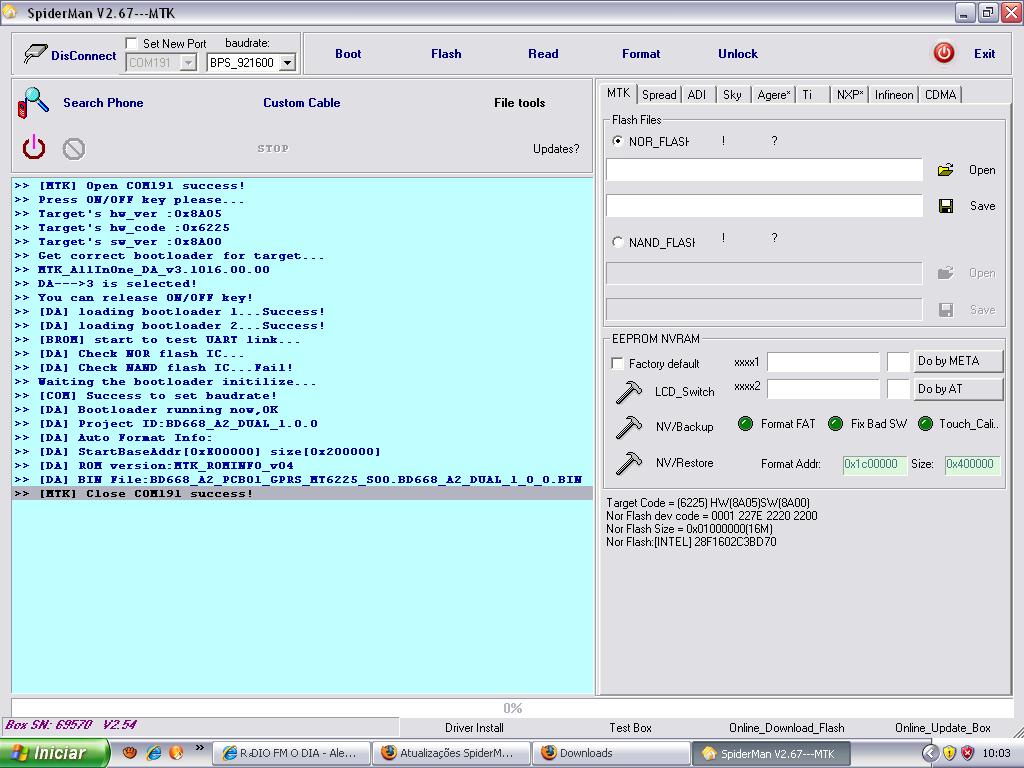Open the baudrate BPS_921600 dropdown
This screenshot has height=768, width=1024.
(x=287, y=63)
